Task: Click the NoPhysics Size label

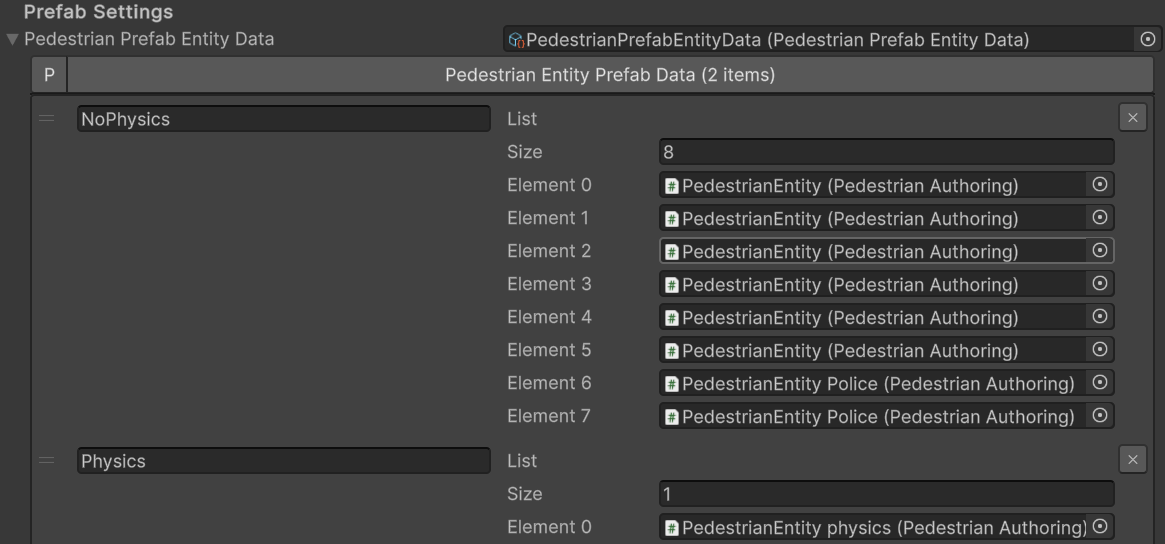Action: [525, 152]
